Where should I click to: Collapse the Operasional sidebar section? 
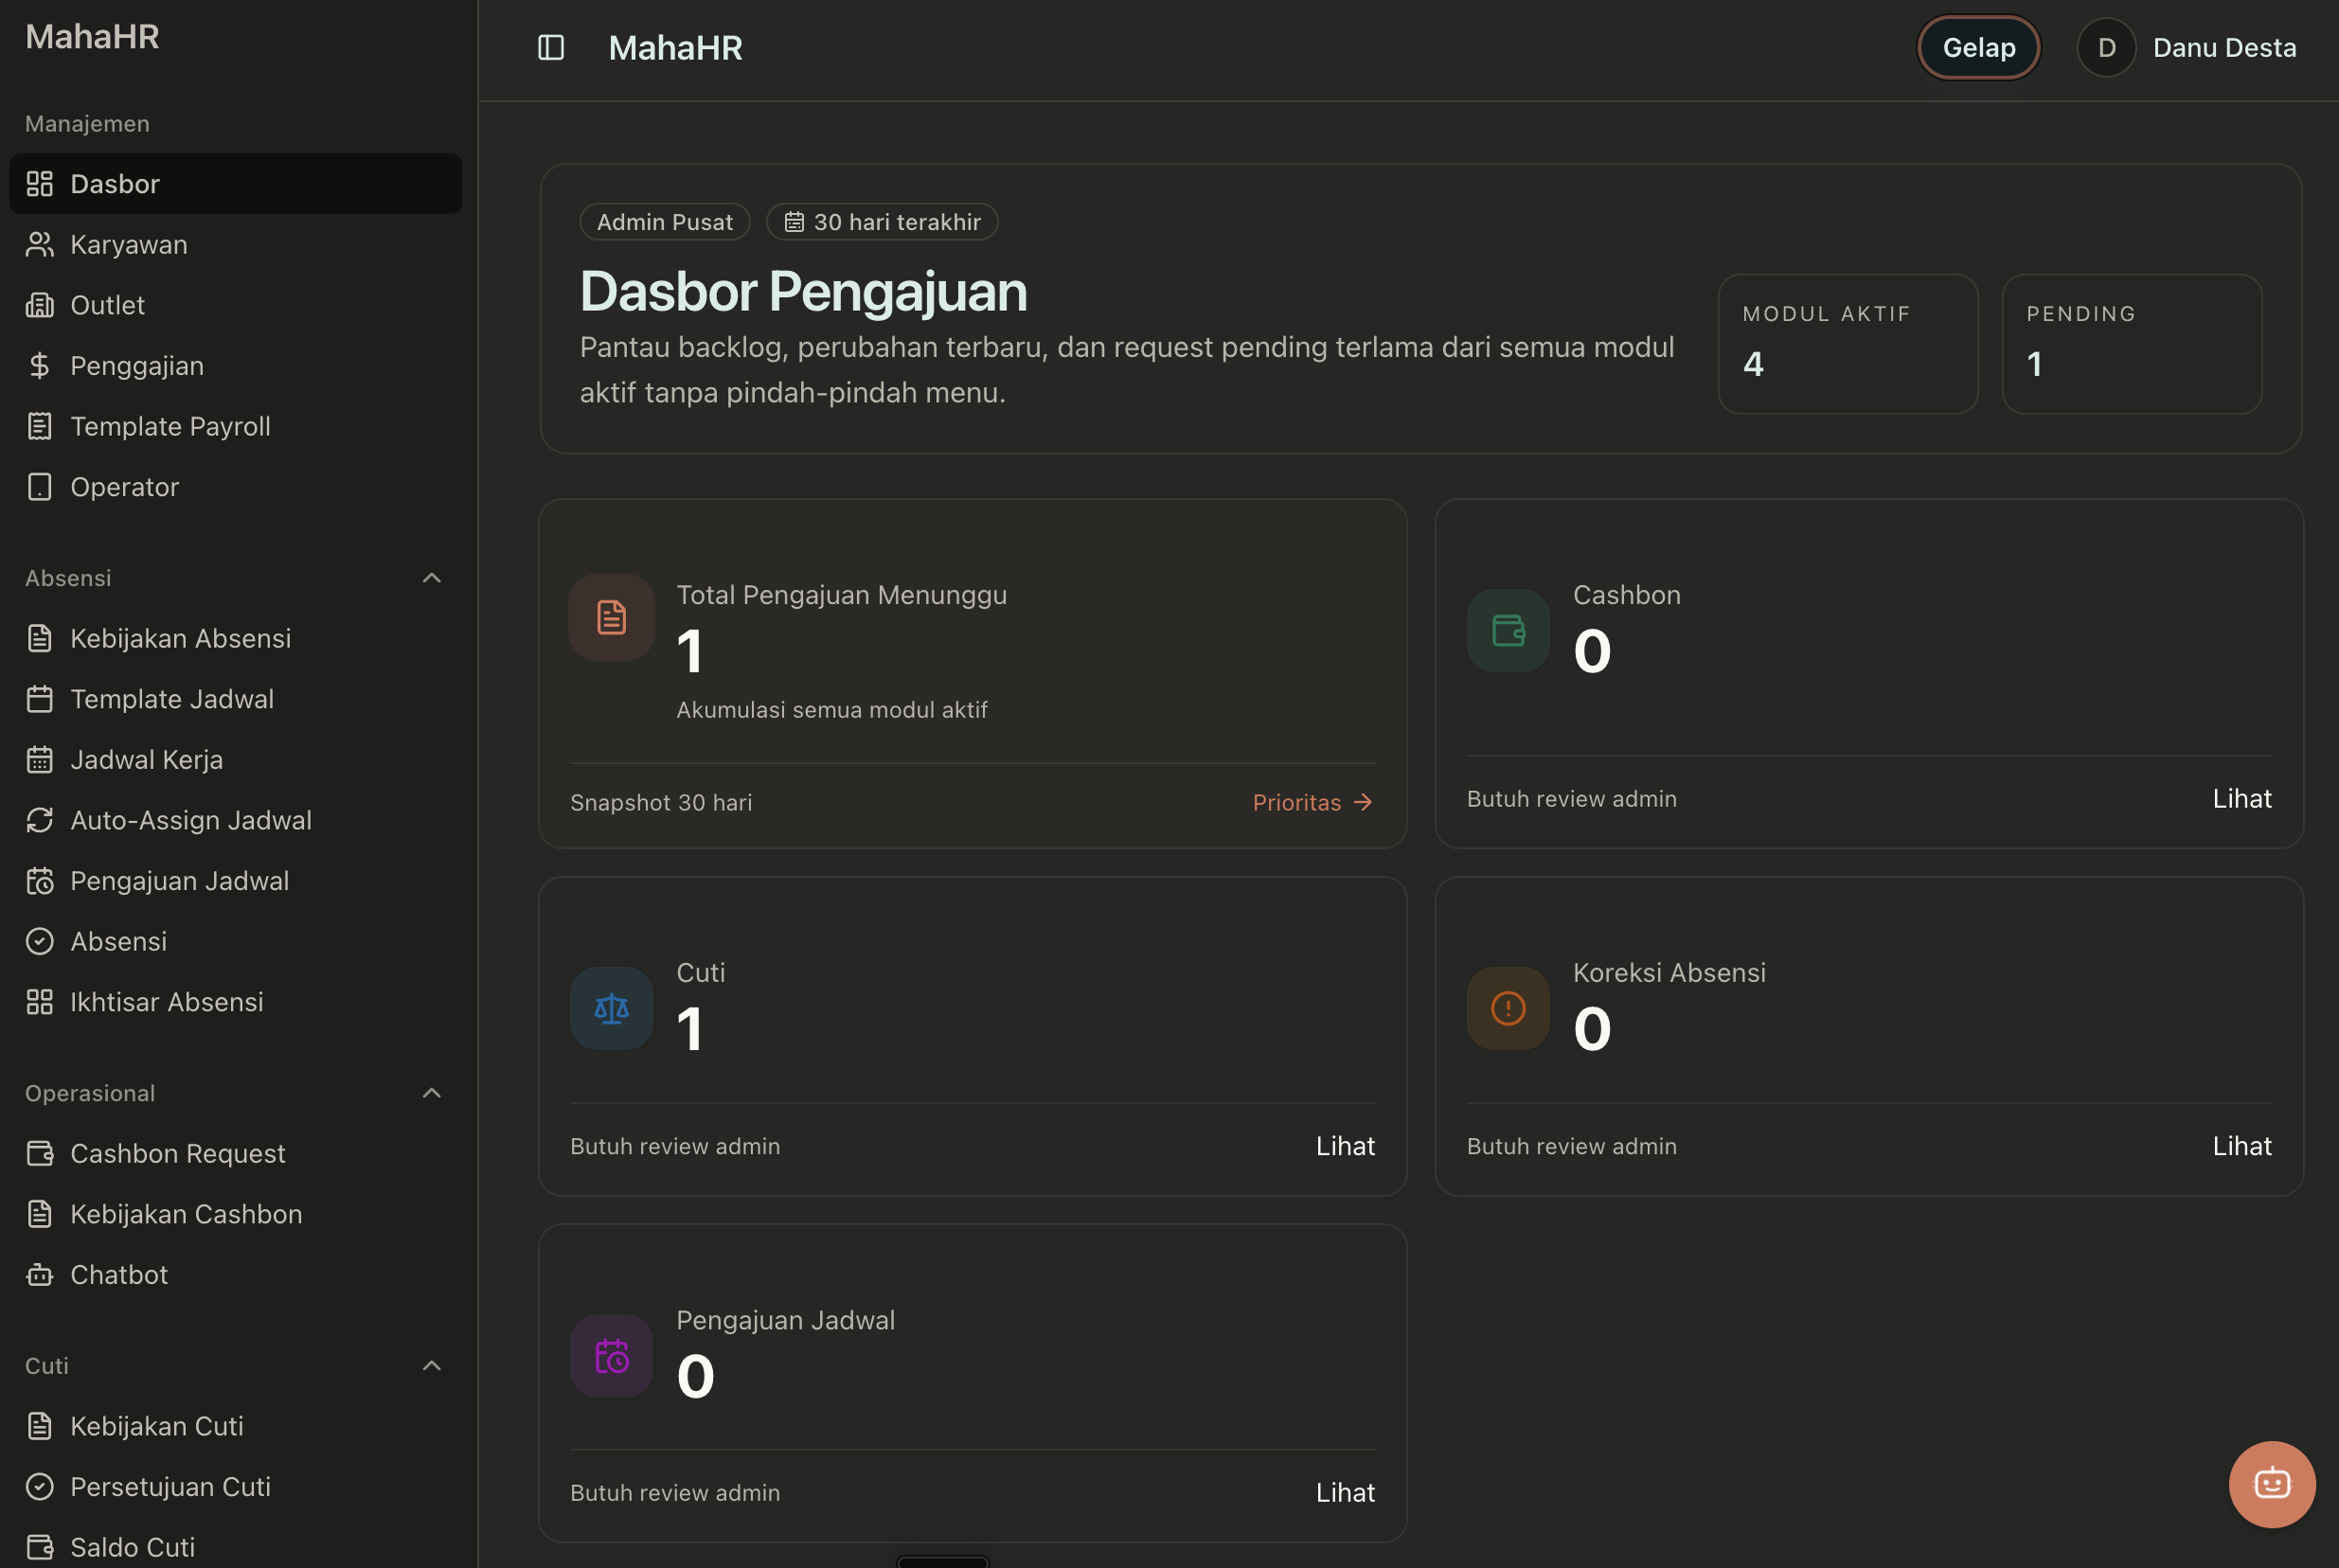[432, 1093]
